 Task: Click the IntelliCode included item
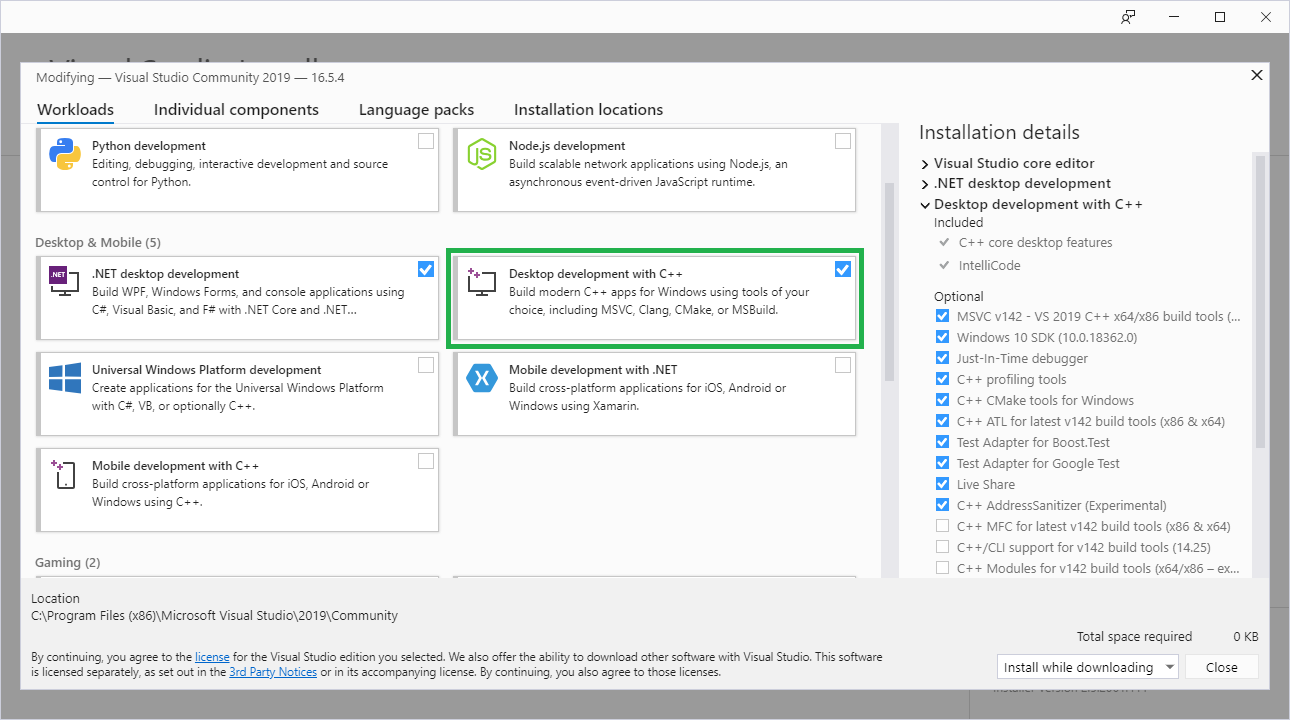(990, 265)
